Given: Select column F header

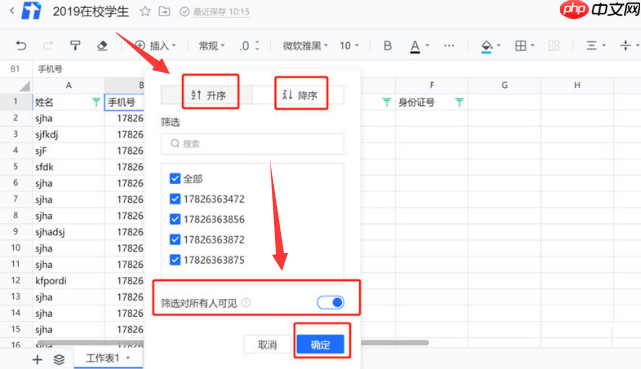Looking at the screenshot, I should (x=432, y=85).
